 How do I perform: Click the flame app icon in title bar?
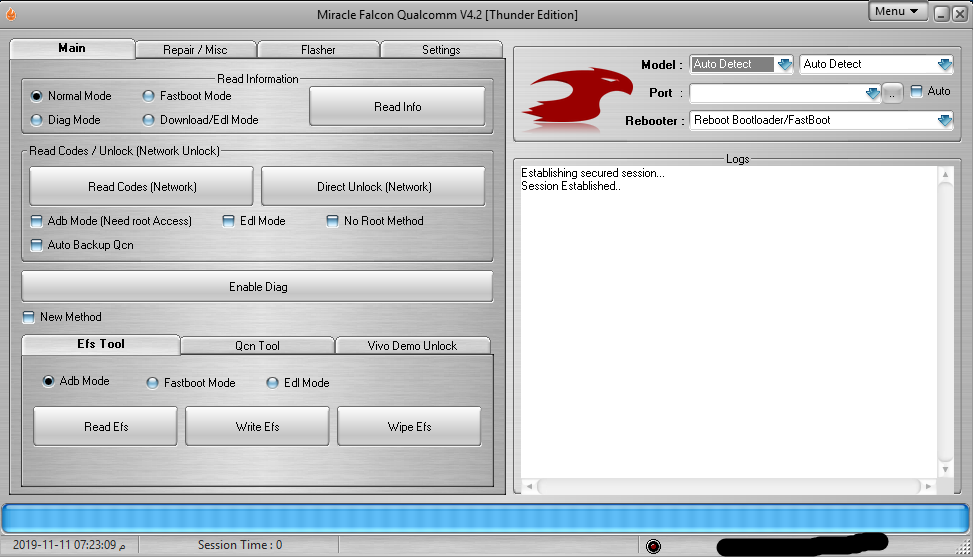pos(10,14)
